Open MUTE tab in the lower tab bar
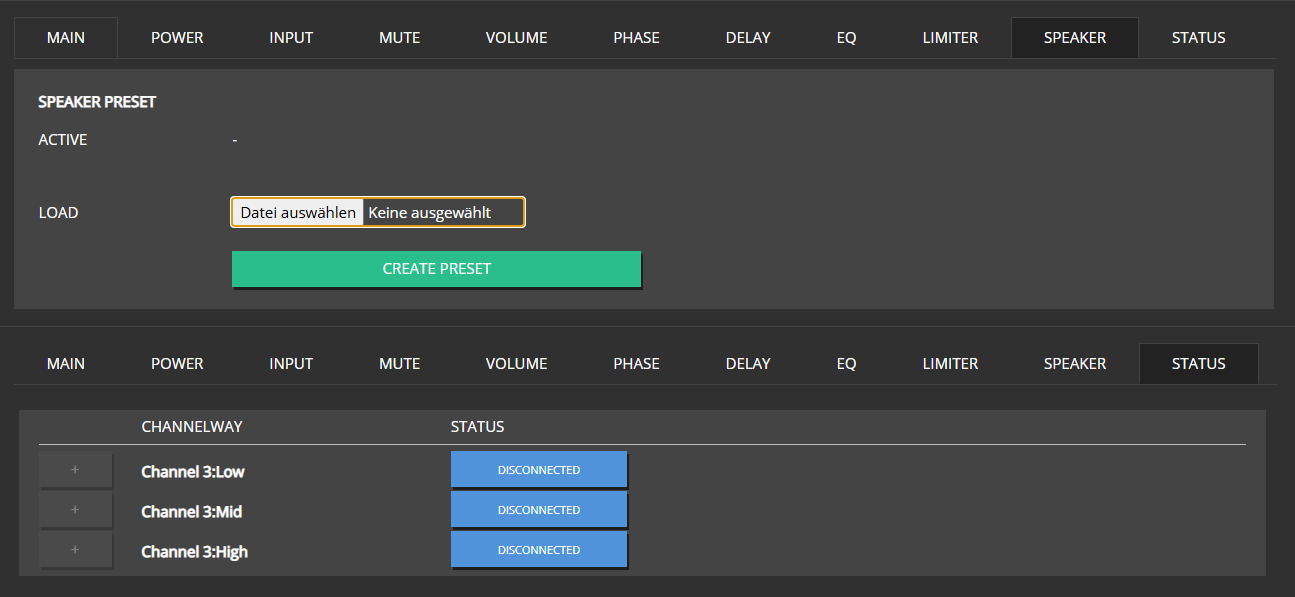The image size is (1295, 597). (x=399, y=364)
